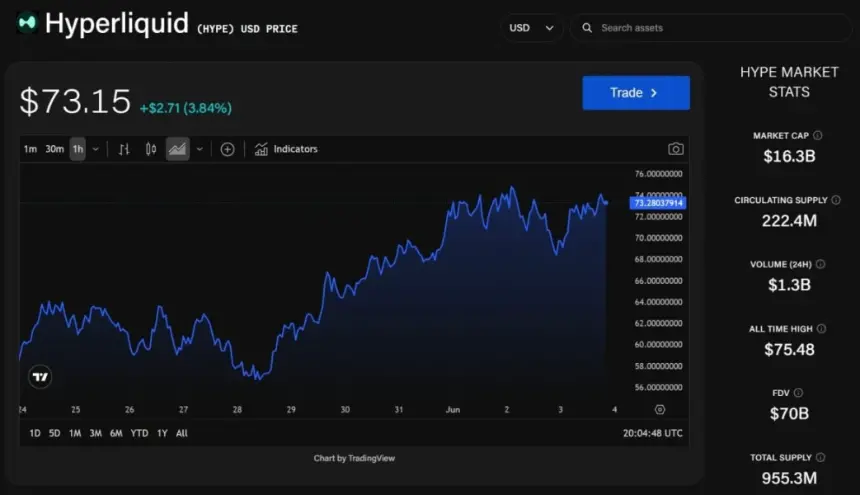Click All Time High info icon
The height and width of the screenshot is (495, 860).
point(822,328)
